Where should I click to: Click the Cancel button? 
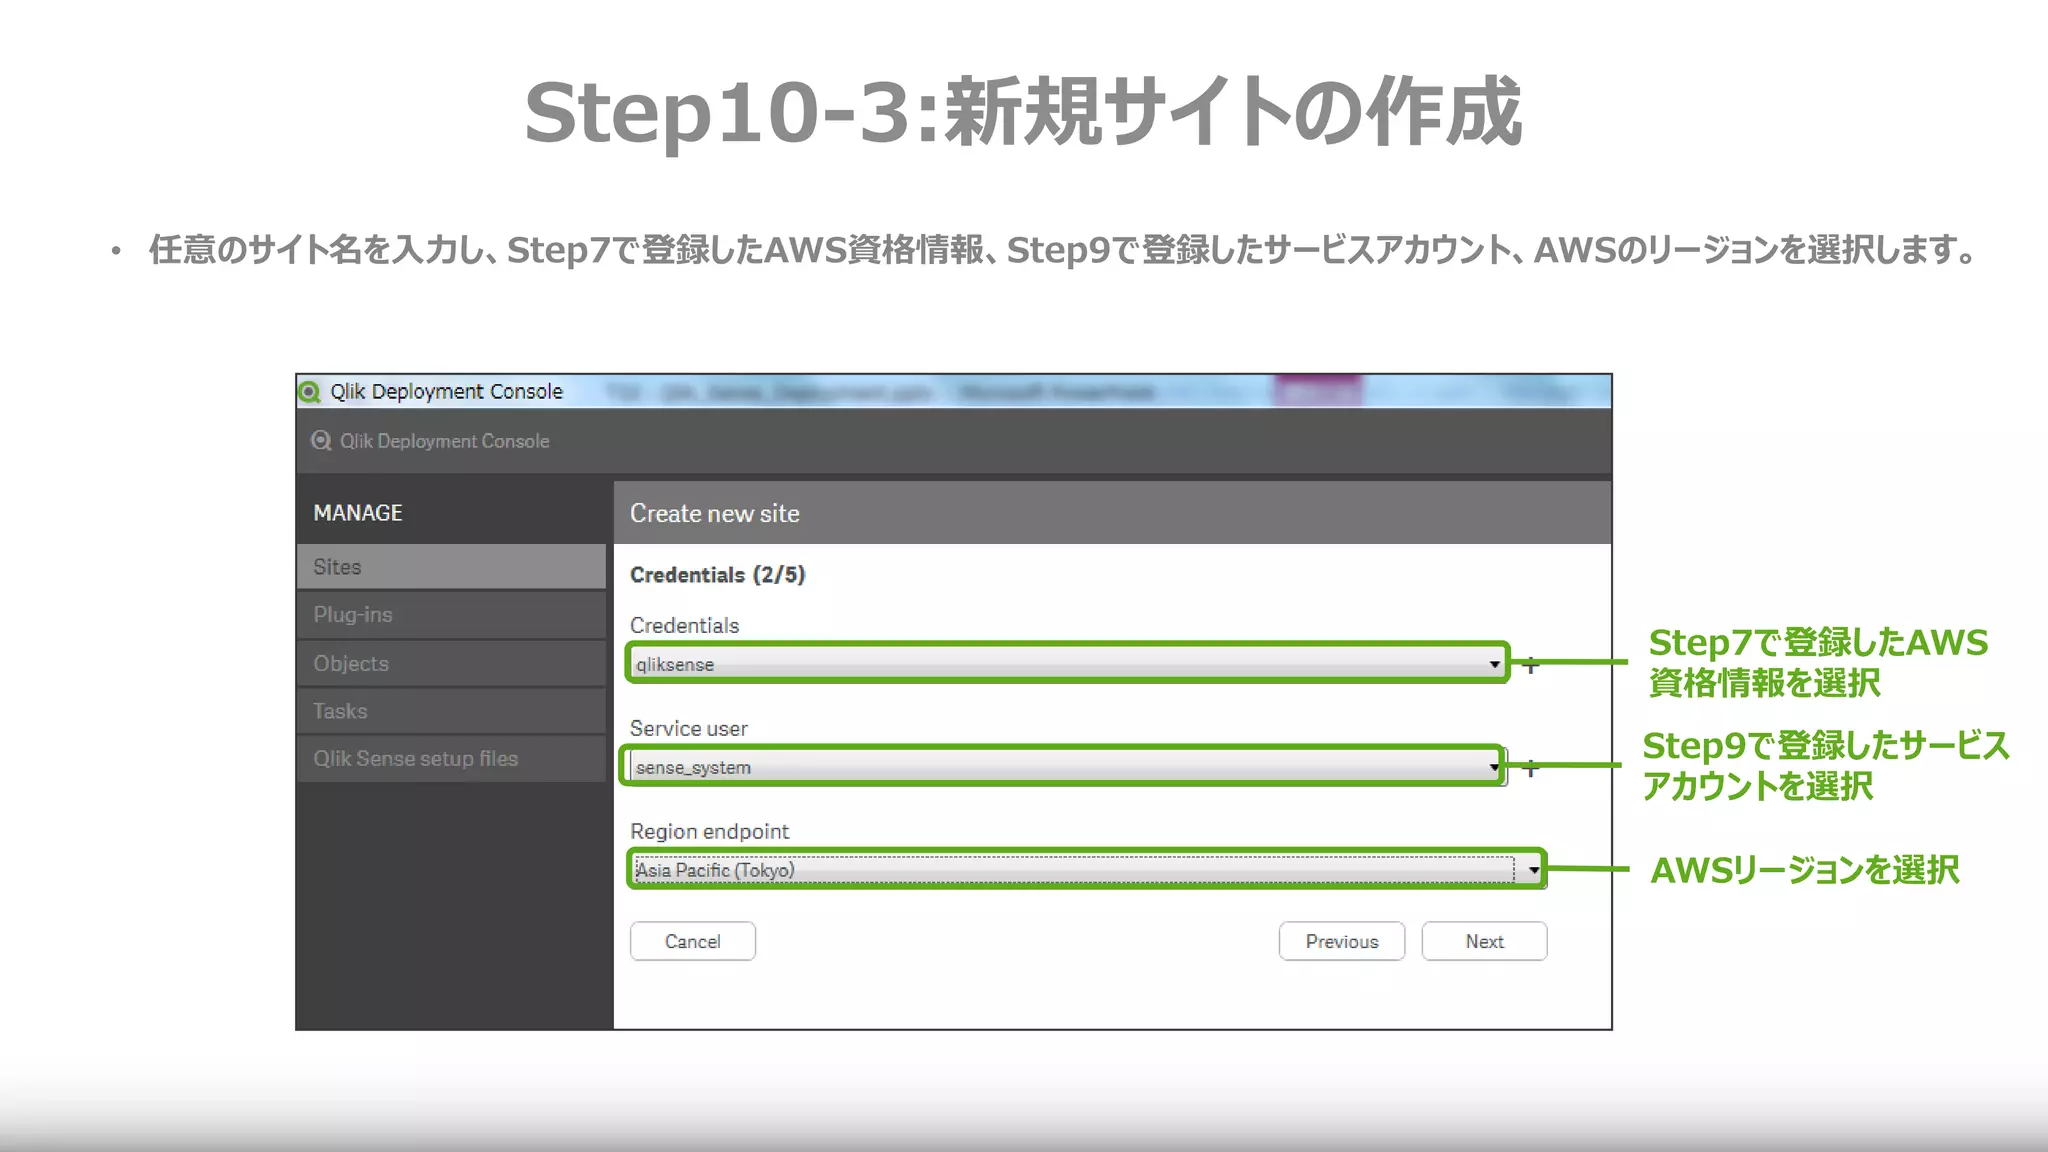pyautogui.click(x=693, y=941)
